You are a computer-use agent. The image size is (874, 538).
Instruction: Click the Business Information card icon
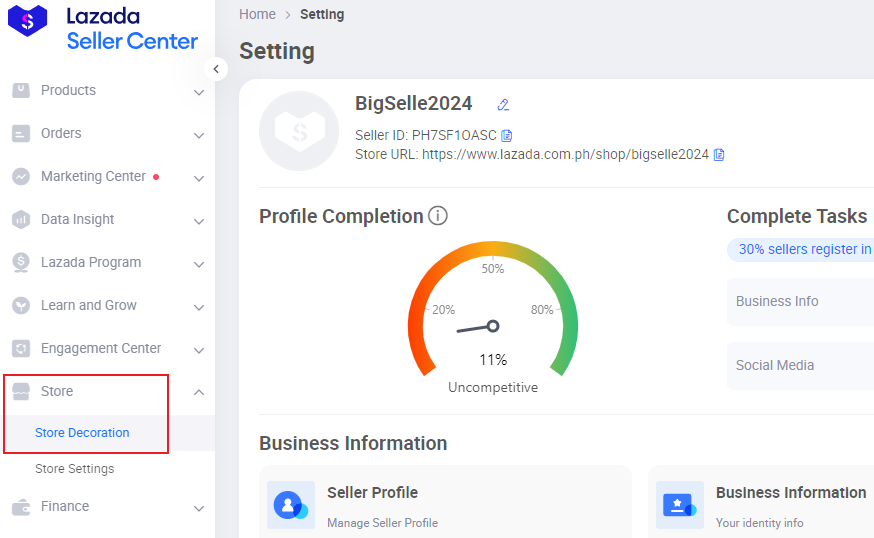[680, 505]
